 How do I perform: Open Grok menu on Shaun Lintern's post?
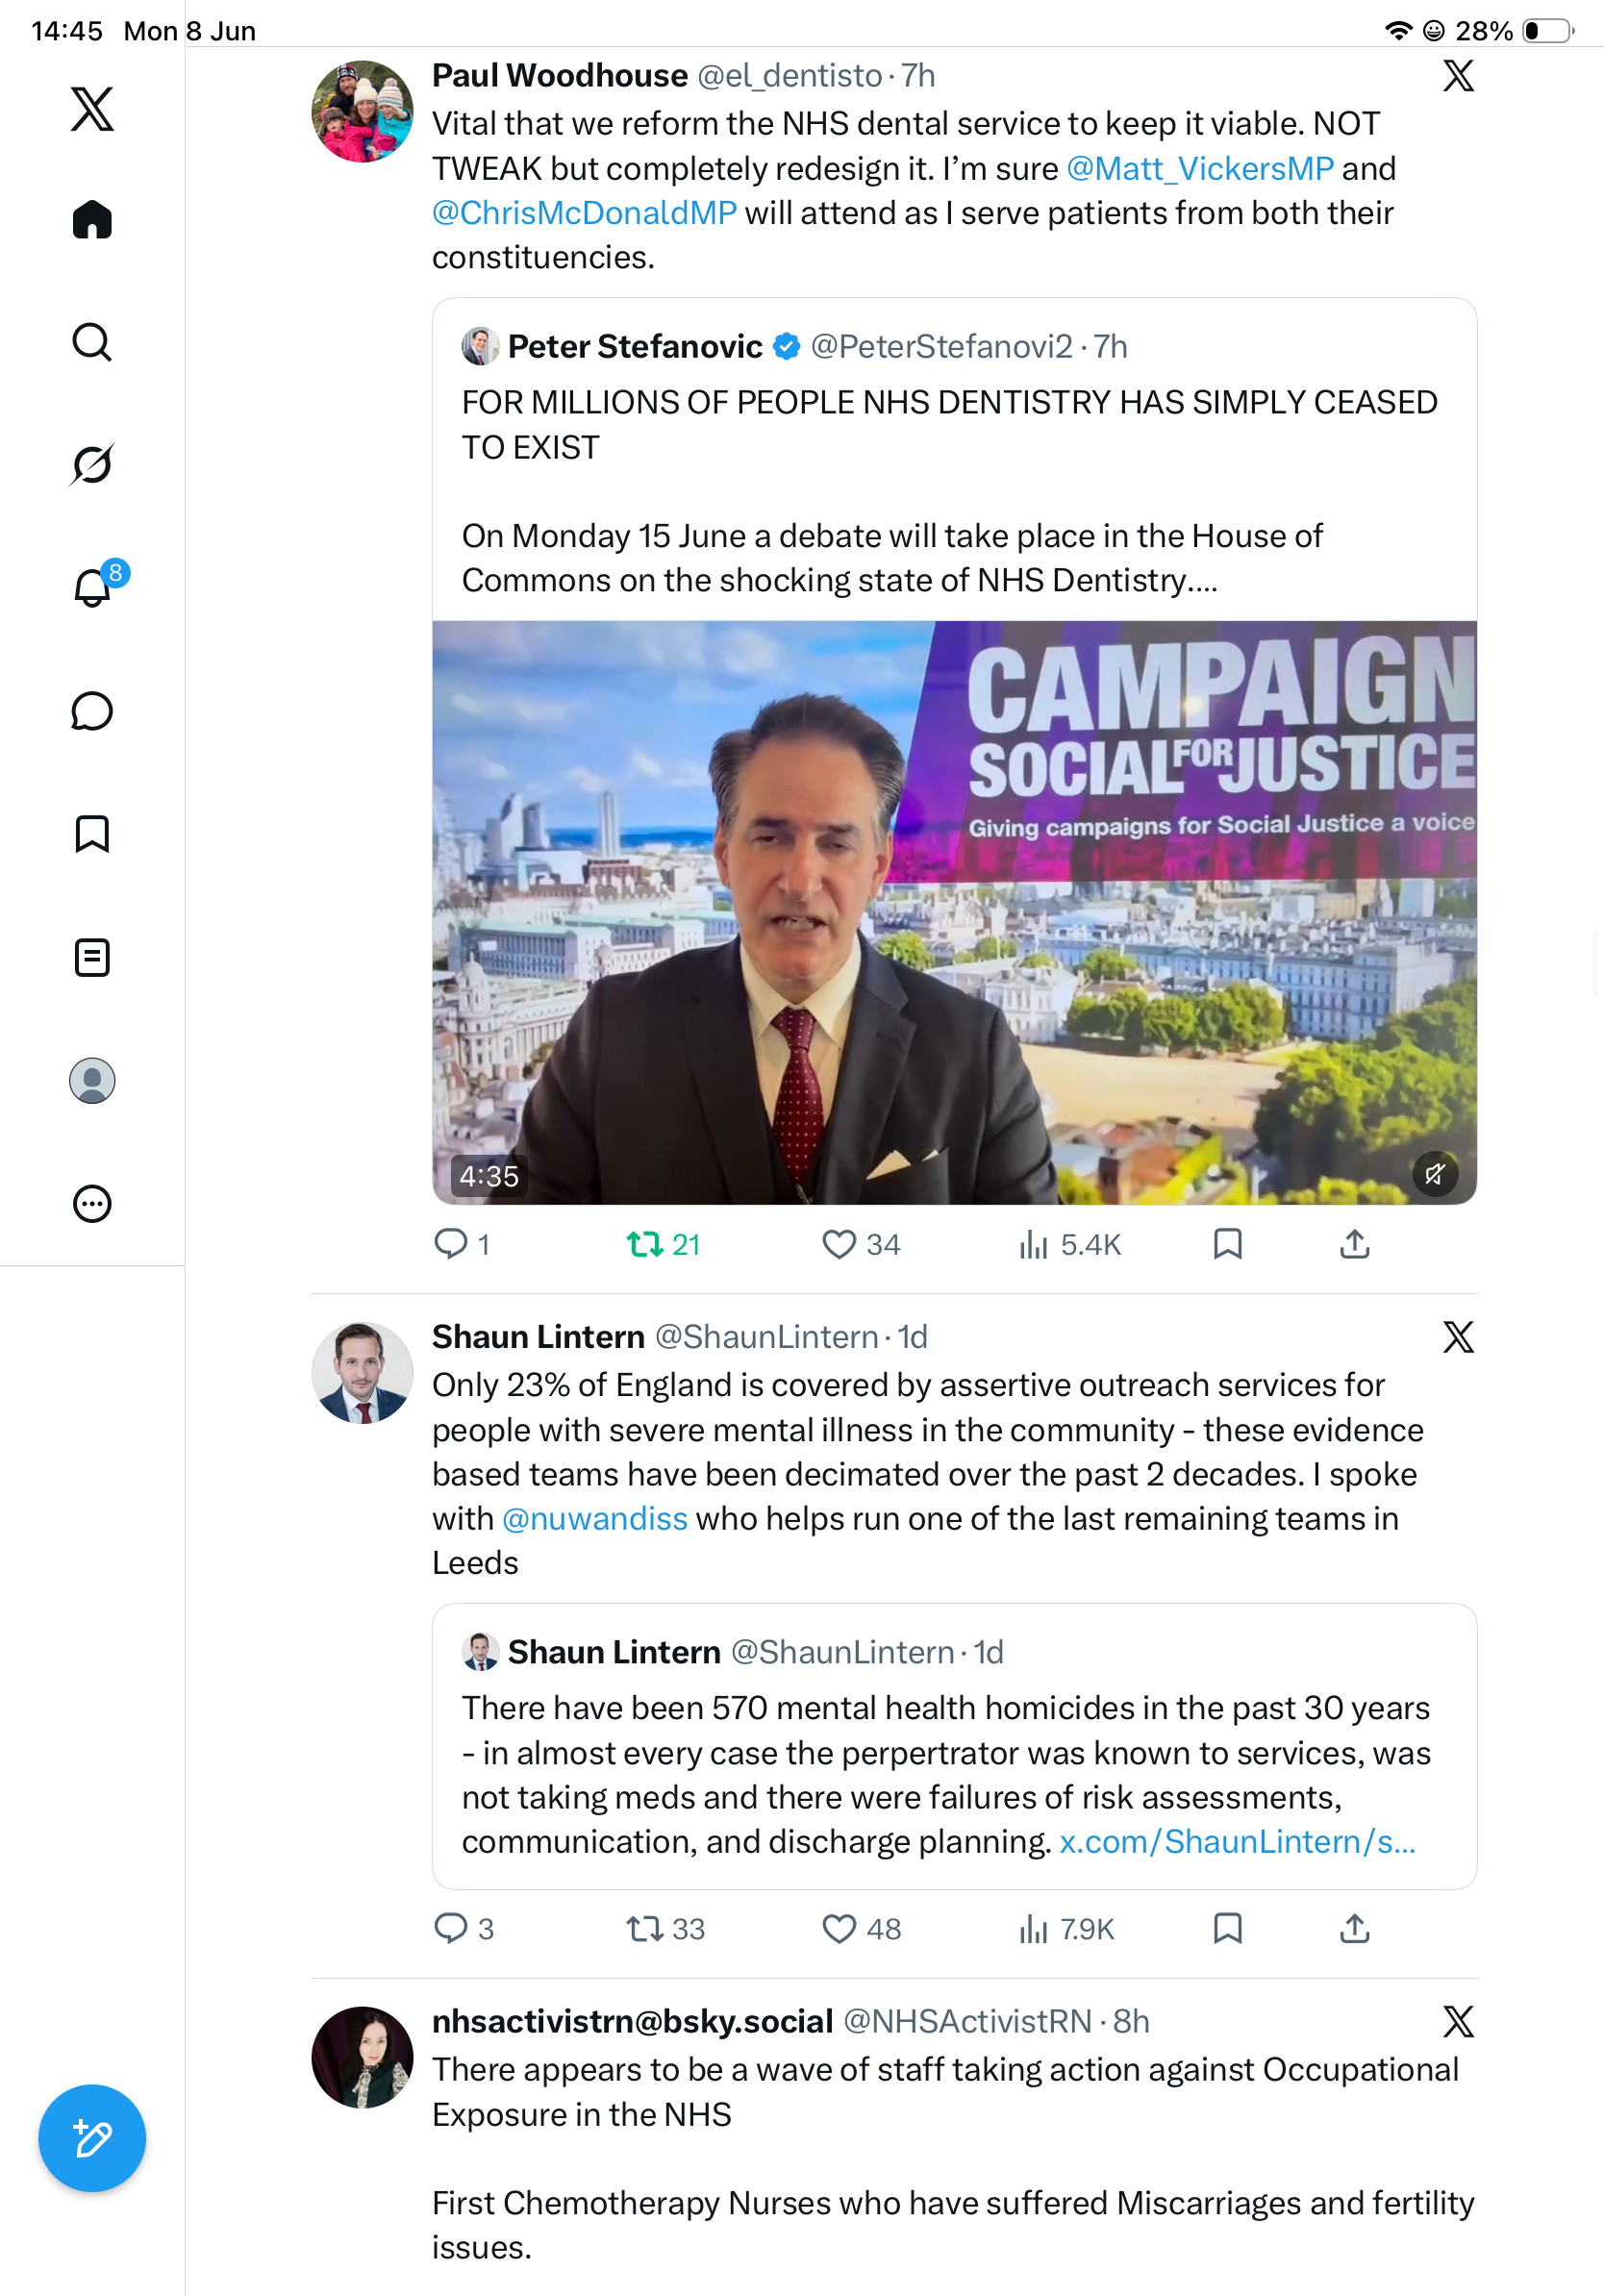[1458, 1337]
